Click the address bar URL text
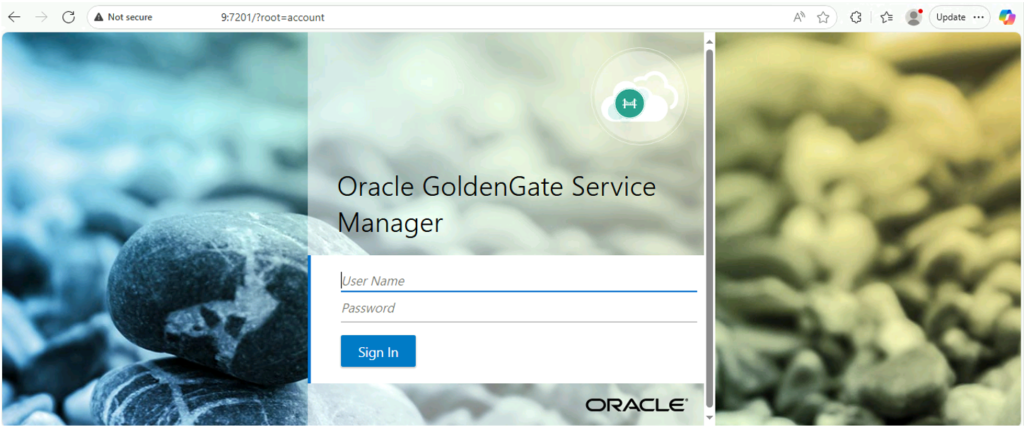The height and width of the screenshot is (427, 1024). coord(272,18)
